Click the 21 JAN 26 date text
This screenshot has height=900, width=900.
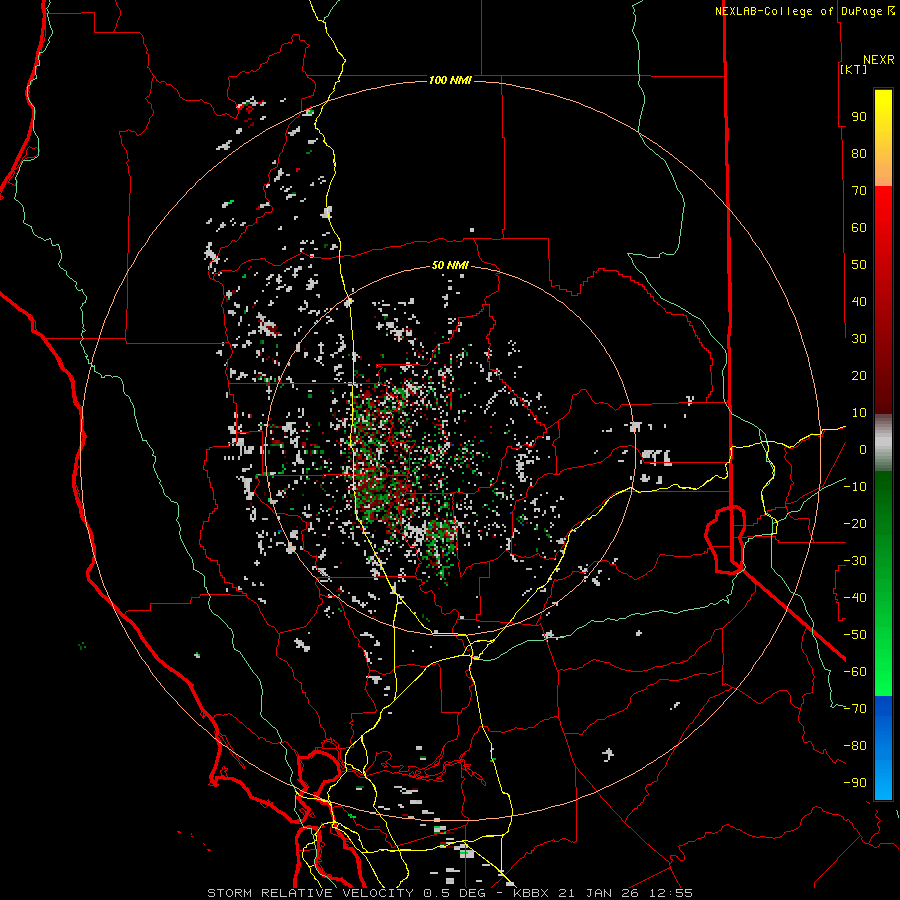599,893
